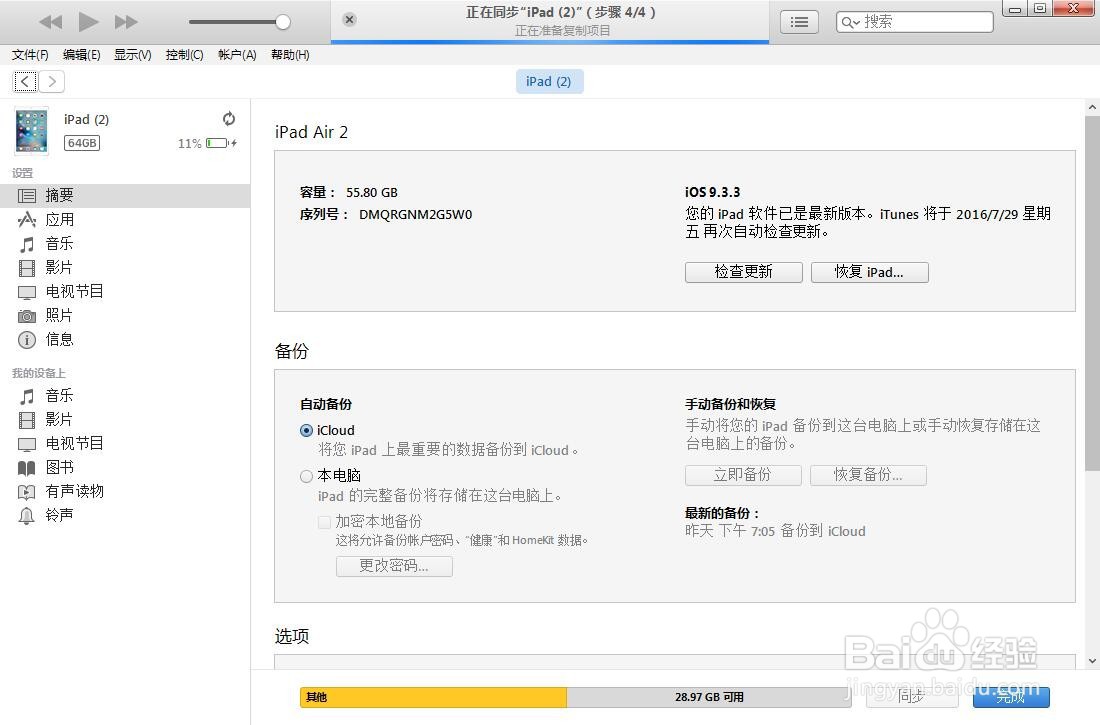Click the vertical scrollbar up arrow

[1092, 107]
